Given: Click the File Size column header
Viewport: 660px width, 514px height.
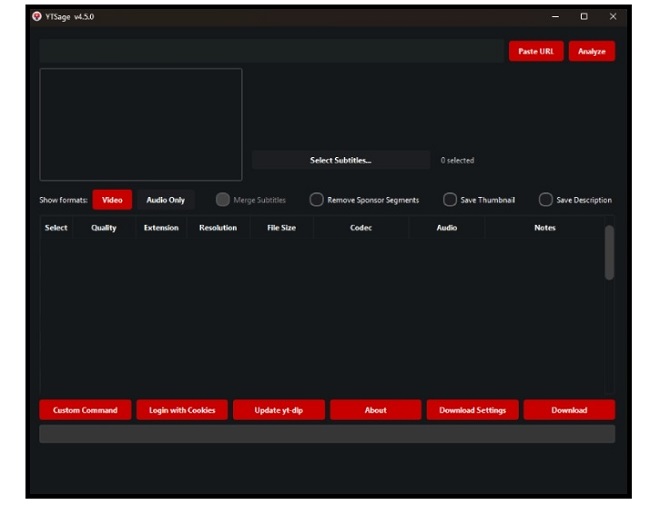Looking at the screenshot, I should pos(281,228).
